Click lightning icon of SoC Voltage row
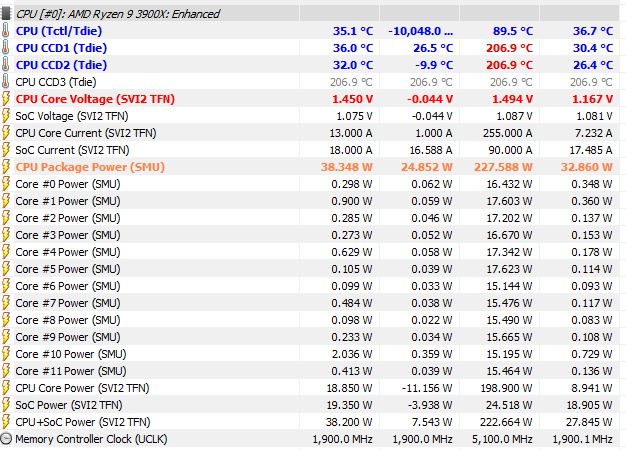The width and height of the screenshot is (626, 450). click(6, 116)
